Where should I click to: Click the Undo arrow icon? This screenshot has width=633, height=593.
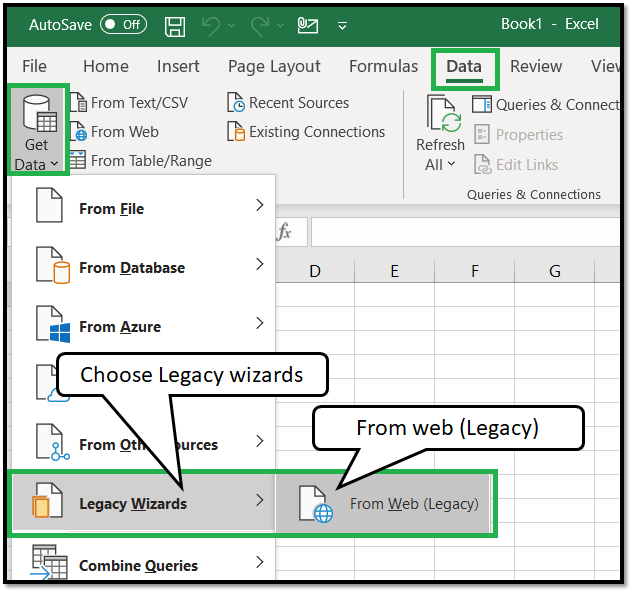click(x=211, y=26)
